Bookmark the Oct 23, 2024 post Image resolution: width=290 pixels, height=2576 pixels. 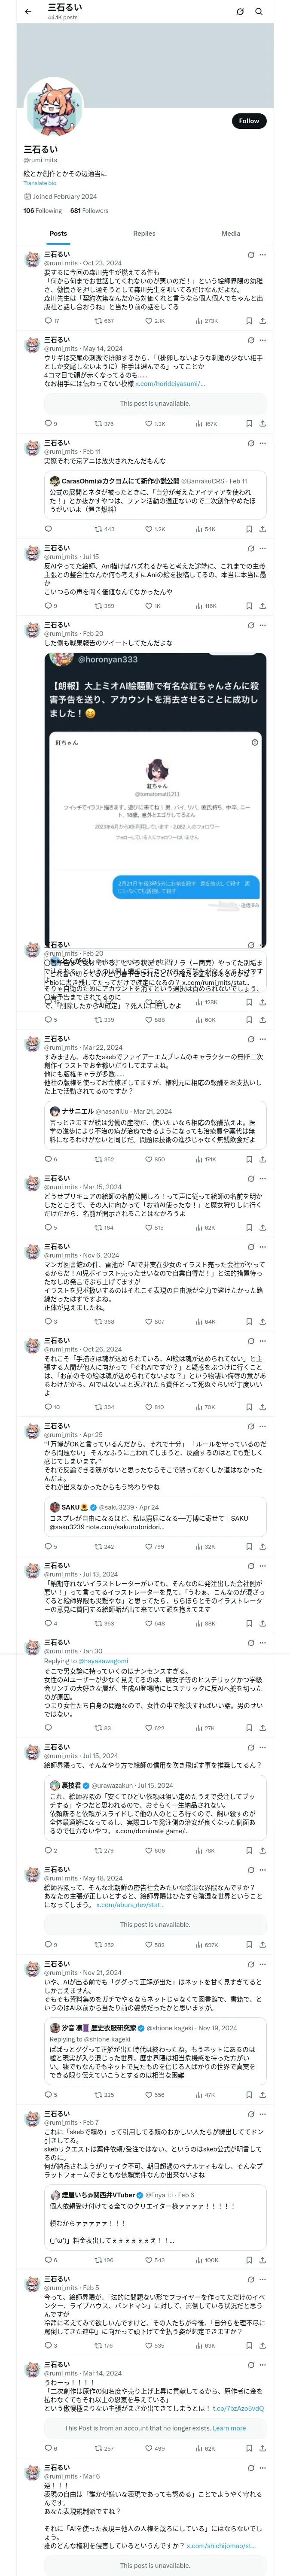(x=249, y=321)
